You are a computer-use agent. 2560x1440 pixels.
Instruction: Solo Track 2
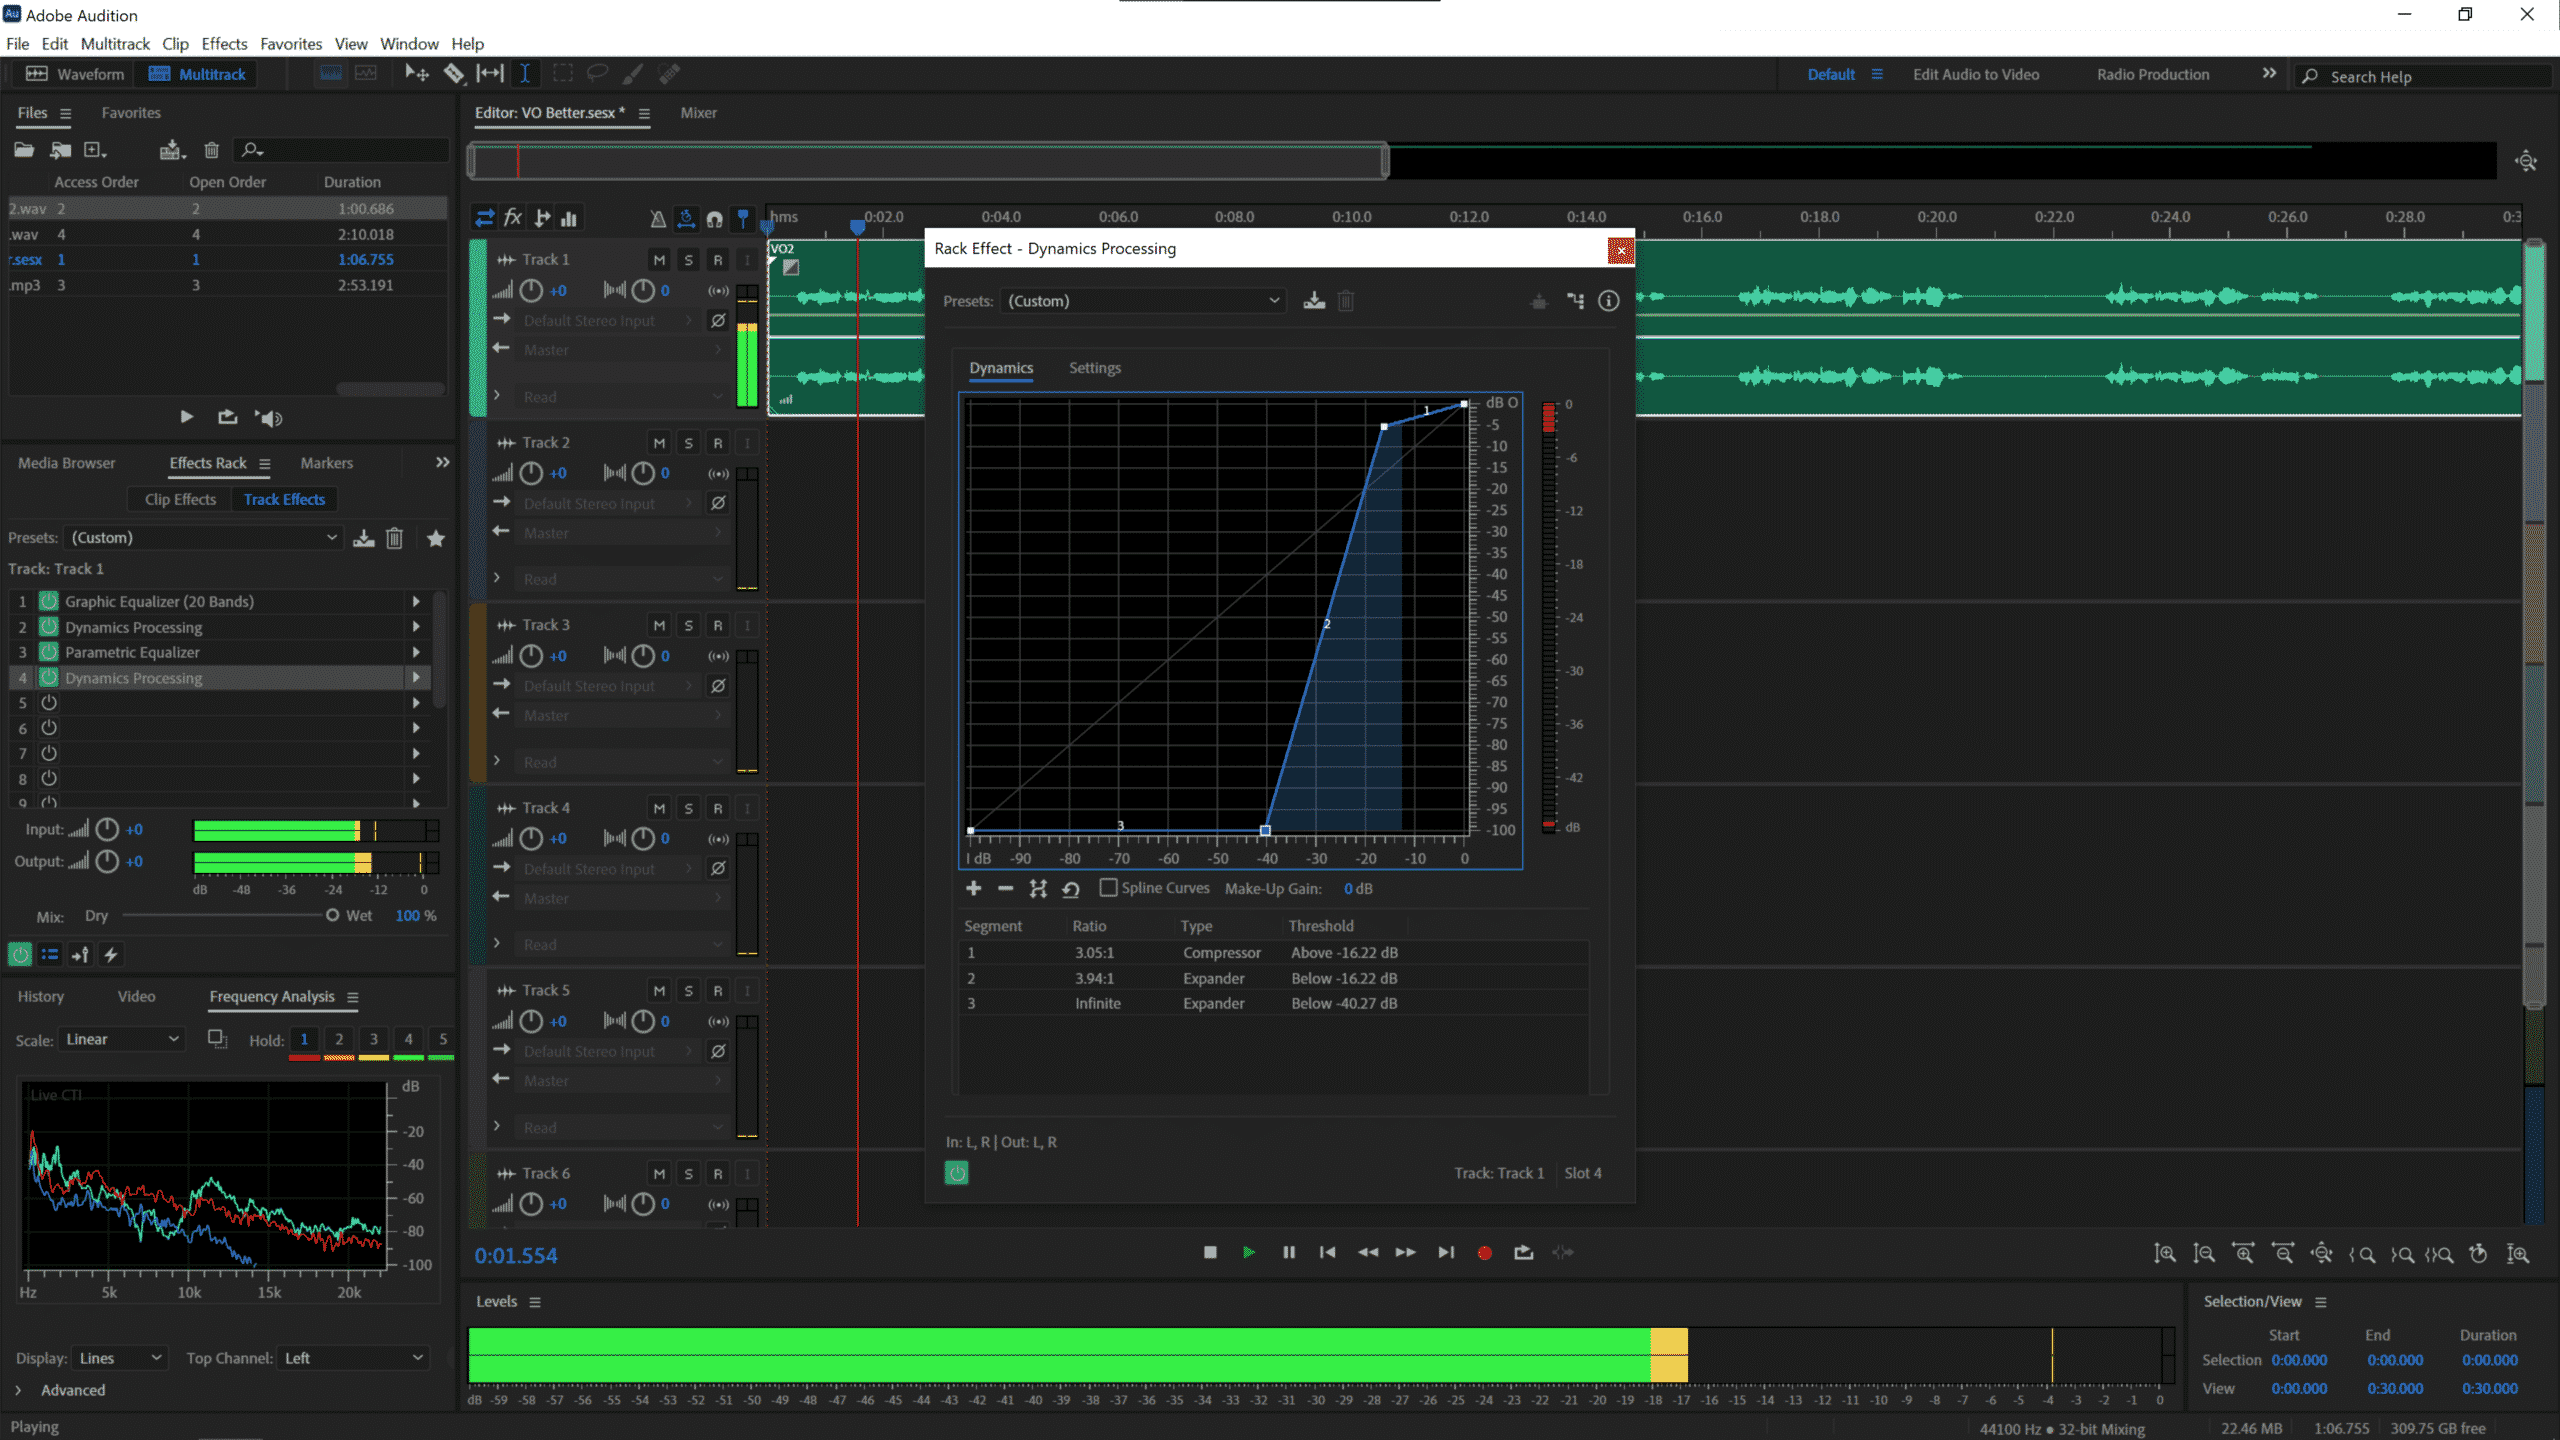688,443
